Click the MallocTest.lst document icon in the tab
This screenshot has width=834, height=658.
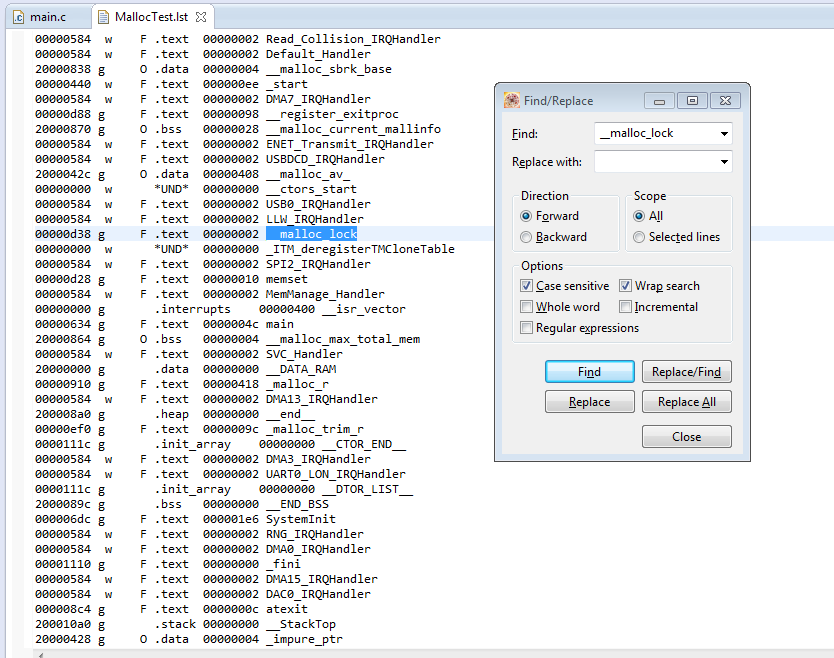click(103, 17)
